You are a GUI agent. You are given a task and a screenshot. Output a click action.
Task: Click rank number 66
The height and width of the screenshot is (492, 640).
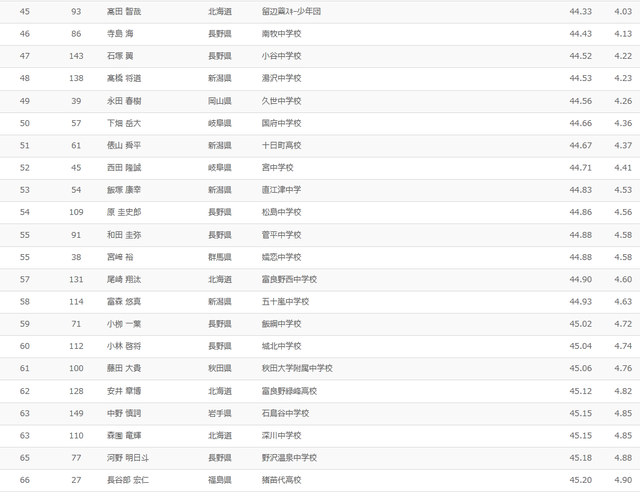point(24,480)
